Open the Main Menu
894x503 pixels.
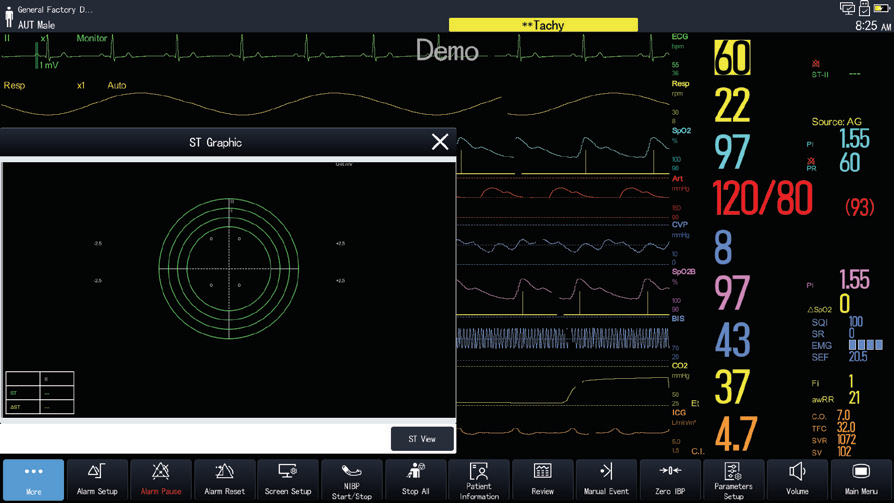(x=860, y=479)
